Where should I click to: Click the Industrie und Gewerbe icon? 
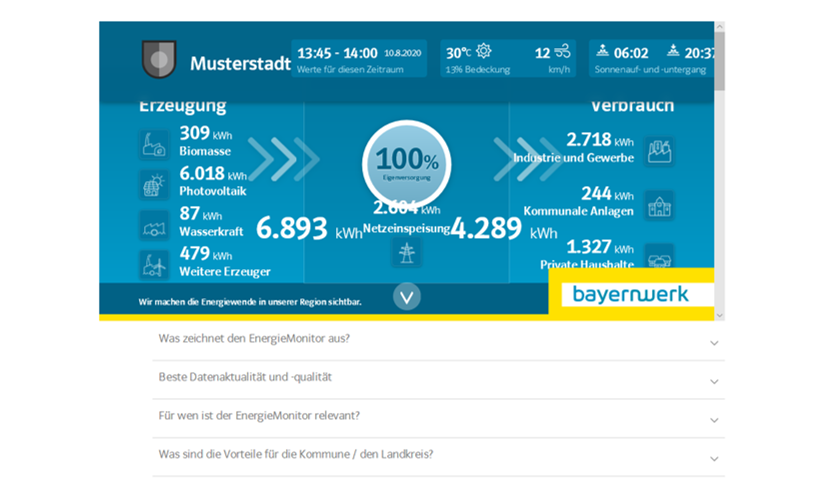(x=659, y=152)
